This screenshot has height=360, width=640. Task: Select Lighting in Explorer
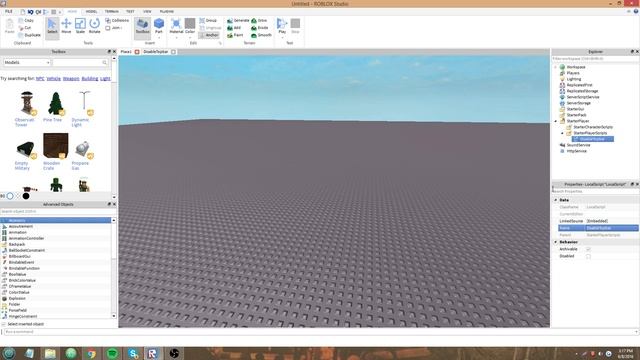point(573,79)
